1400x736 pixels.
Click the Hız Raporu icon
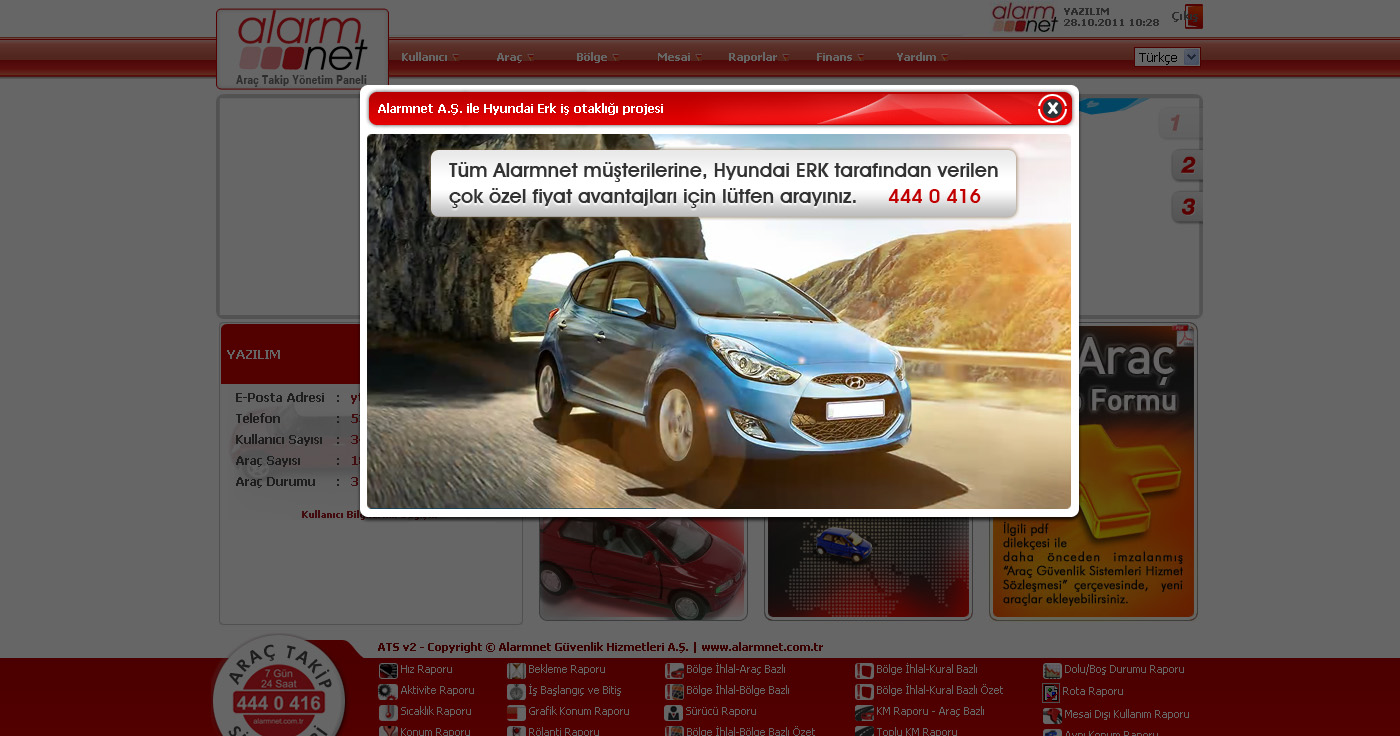[x=388, y=670]
